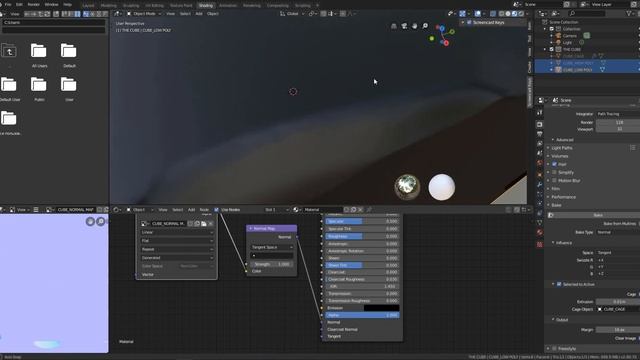
Task: Open the node editor Node menu
Action: (x=204, y=210)
